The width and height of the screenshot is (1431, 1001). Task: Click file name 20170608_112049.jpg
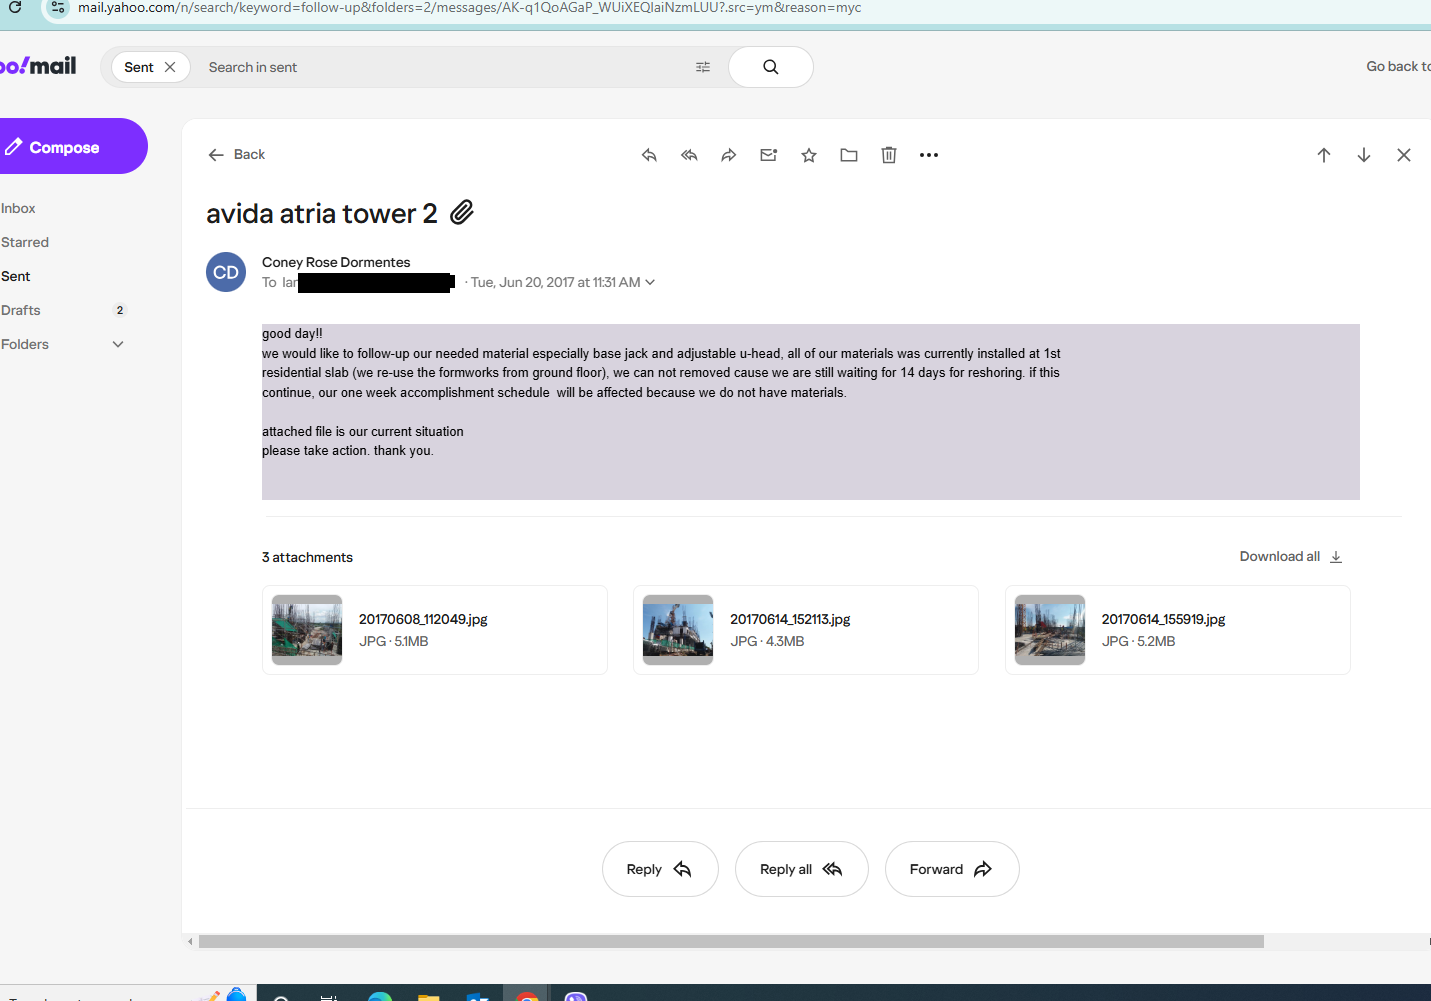tap(423, 619)
